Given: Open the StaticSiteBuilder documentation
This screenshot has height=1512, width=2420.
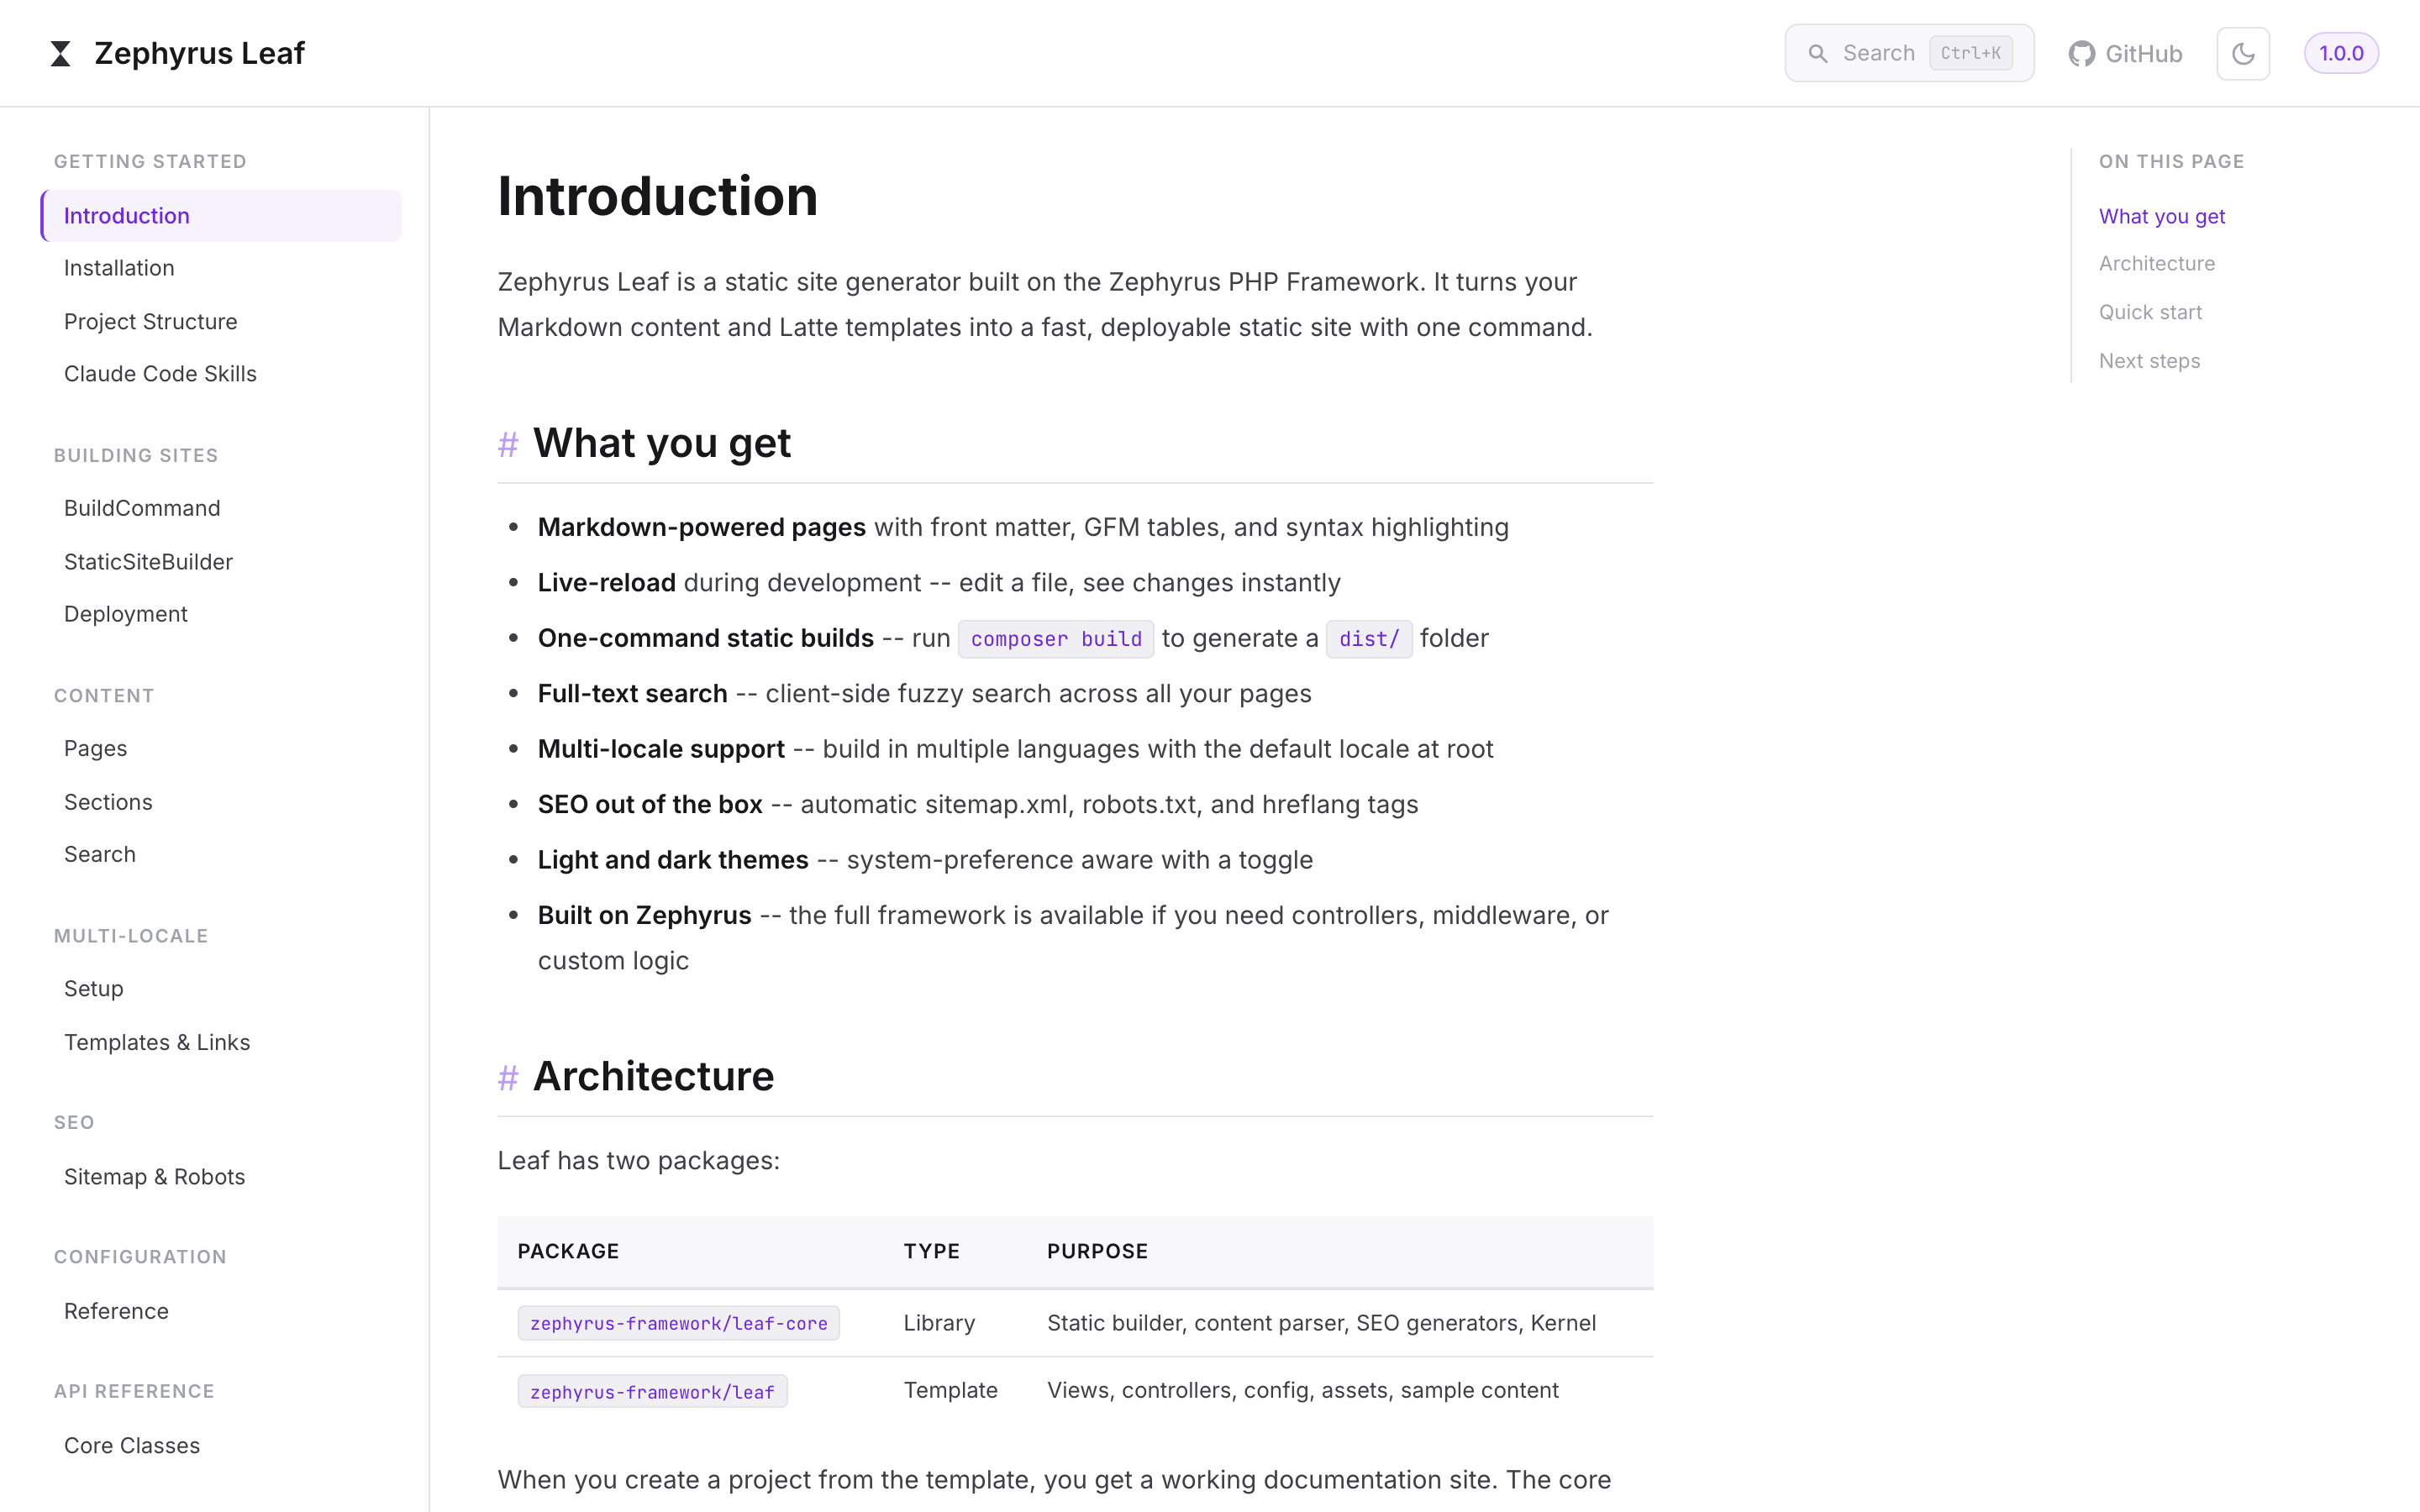Looking at the screenshot, I should point(148,561).
